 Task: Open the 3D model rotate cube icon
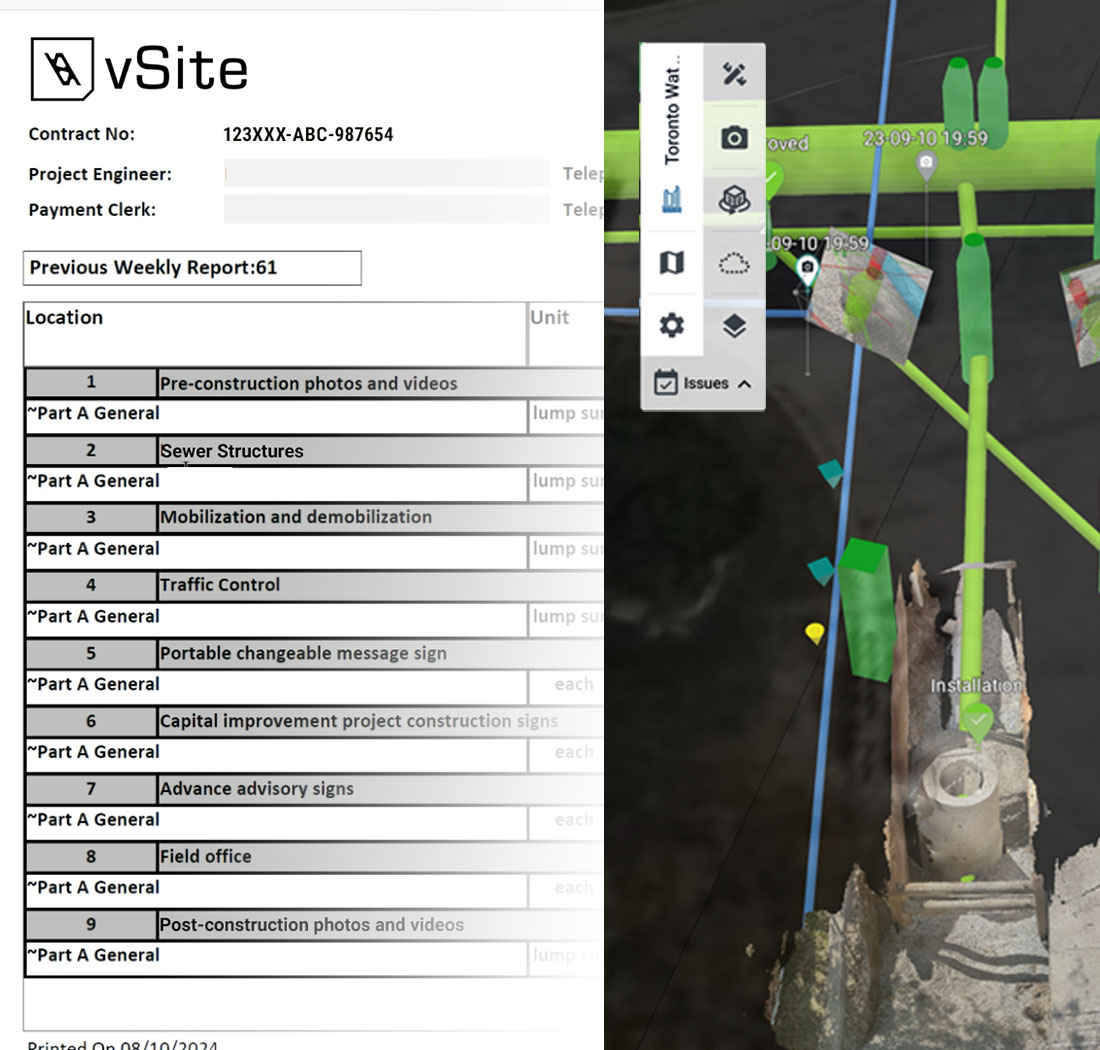pos(734,200)
